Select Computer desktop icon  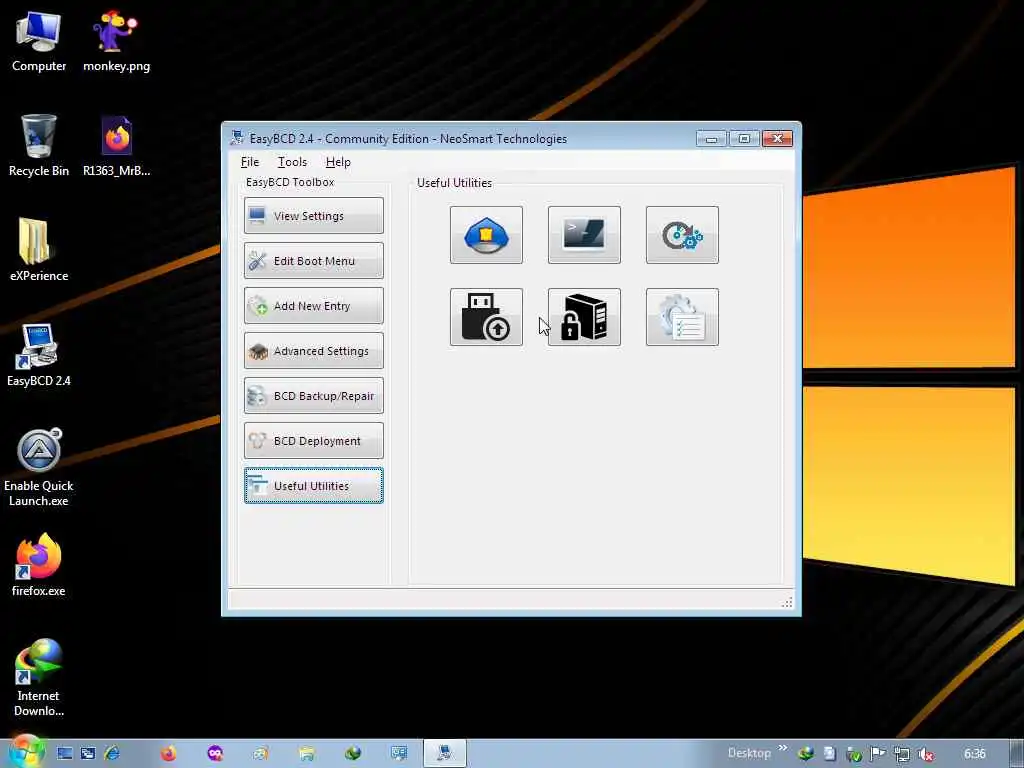click(x=39, y=40)
